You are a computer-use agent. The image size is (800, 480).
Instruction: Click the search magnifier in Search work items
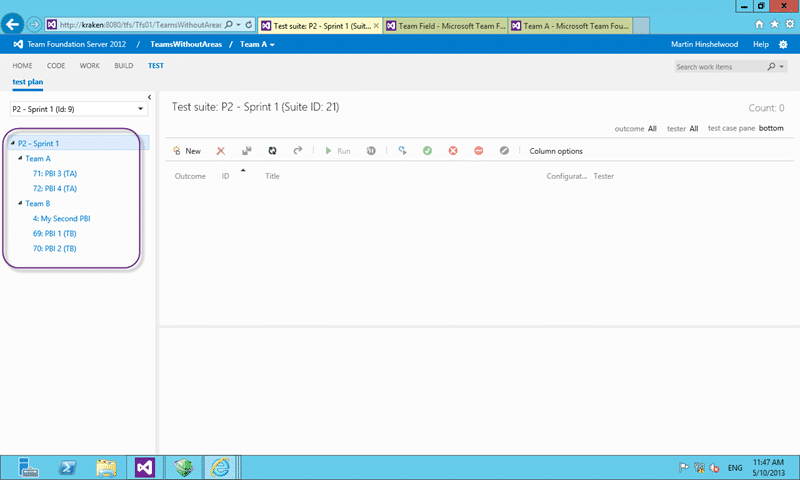771,66
